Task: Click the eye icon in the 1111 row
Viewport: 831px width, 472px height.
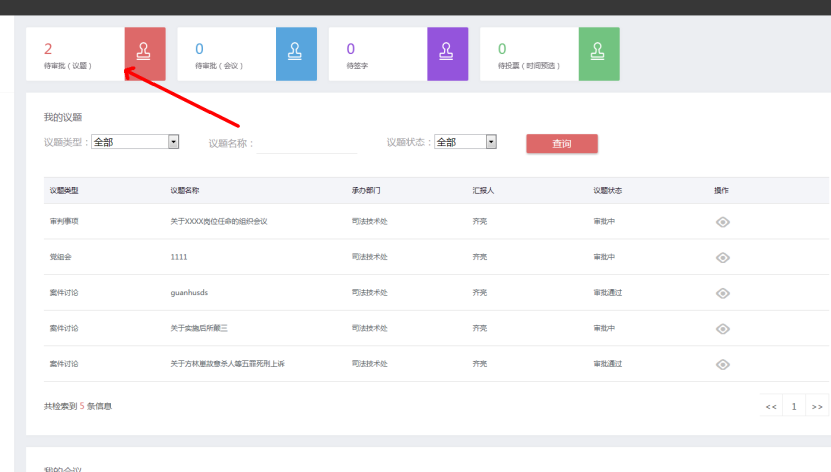Action: click(723, 257)
